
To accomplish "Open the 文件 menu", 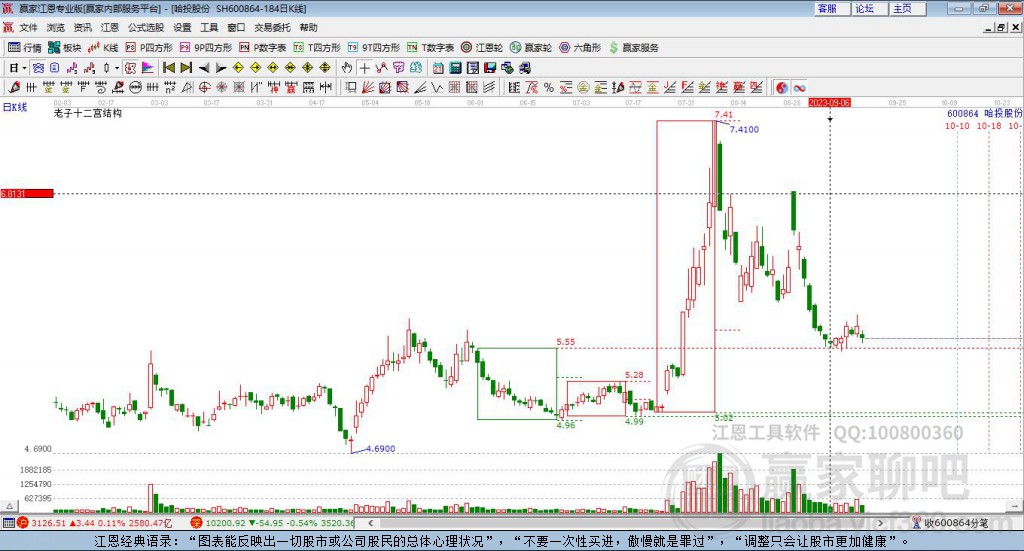I will 28,27.
